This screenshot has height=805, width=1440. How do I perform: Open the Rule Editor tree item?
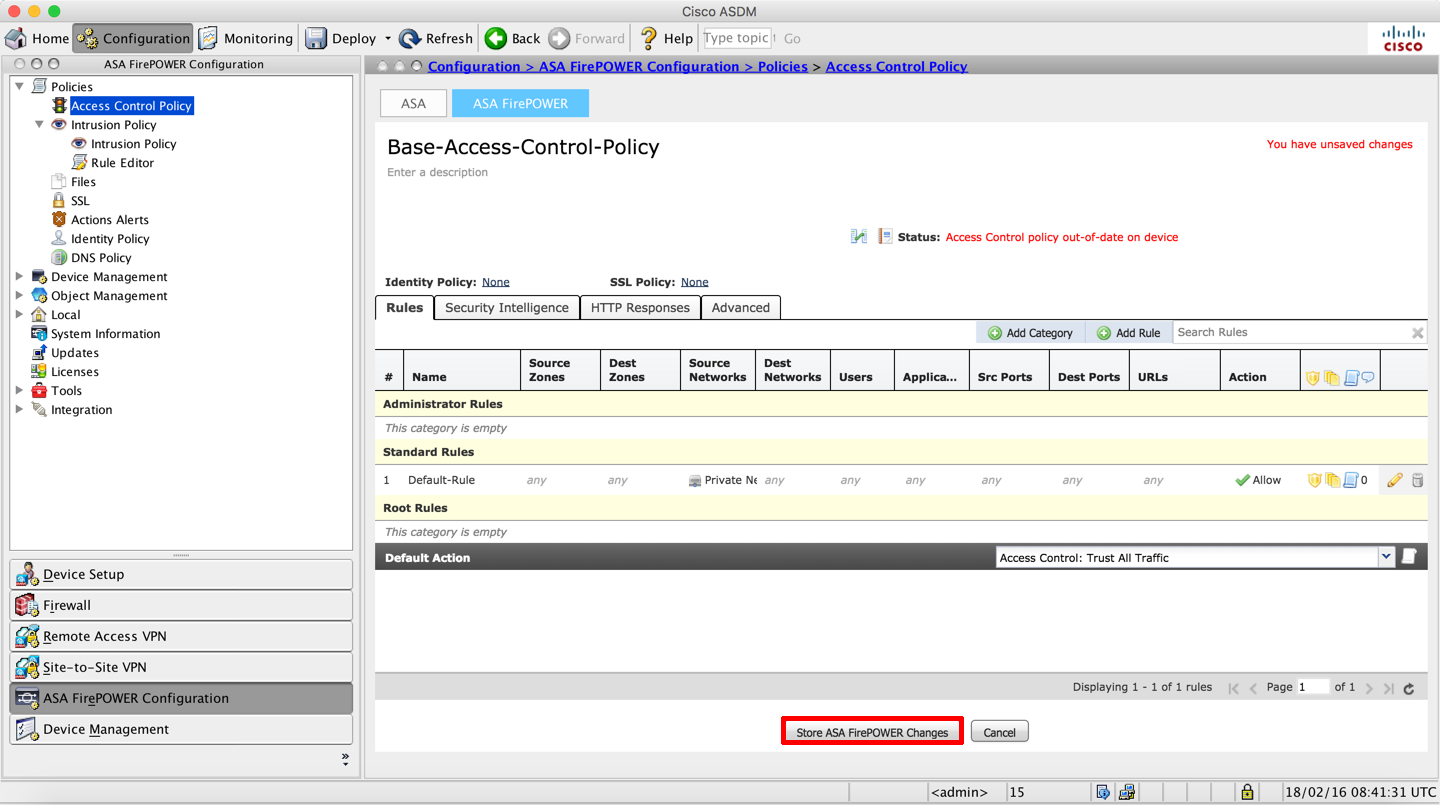pyautogui.click(x=122, y=162)
